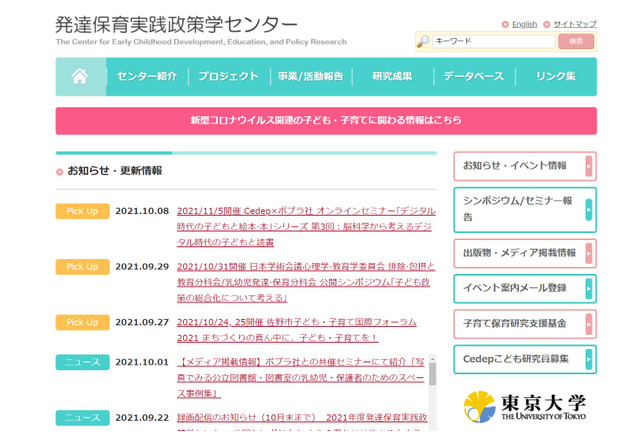Open the プロジェクト menu

tap(229, 76)
